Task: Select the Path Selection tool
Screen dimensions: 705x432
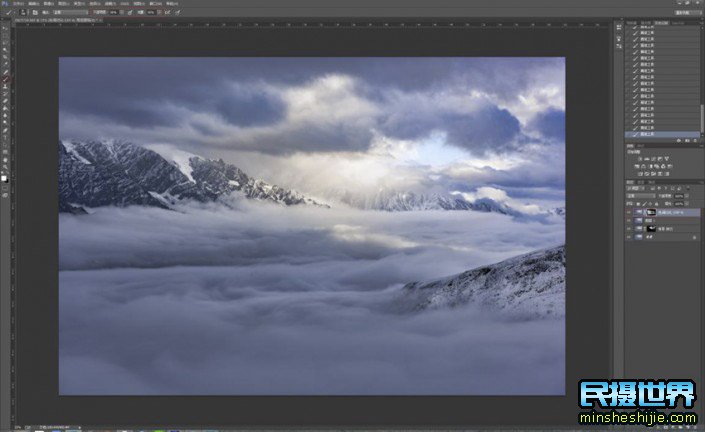Action: 6,145
